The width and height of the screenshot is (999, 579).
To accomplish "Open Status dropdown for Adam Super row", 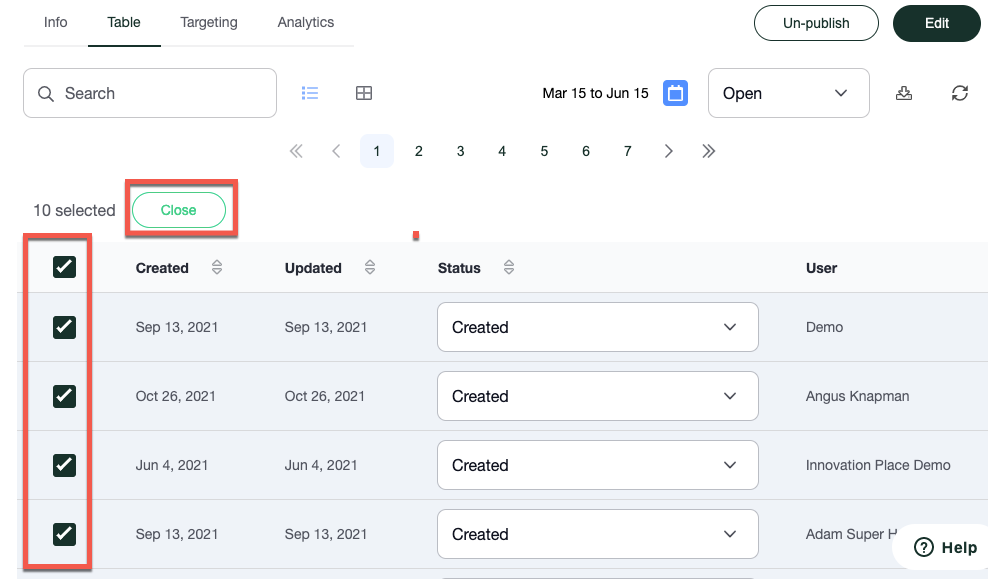I will point(598,534).
